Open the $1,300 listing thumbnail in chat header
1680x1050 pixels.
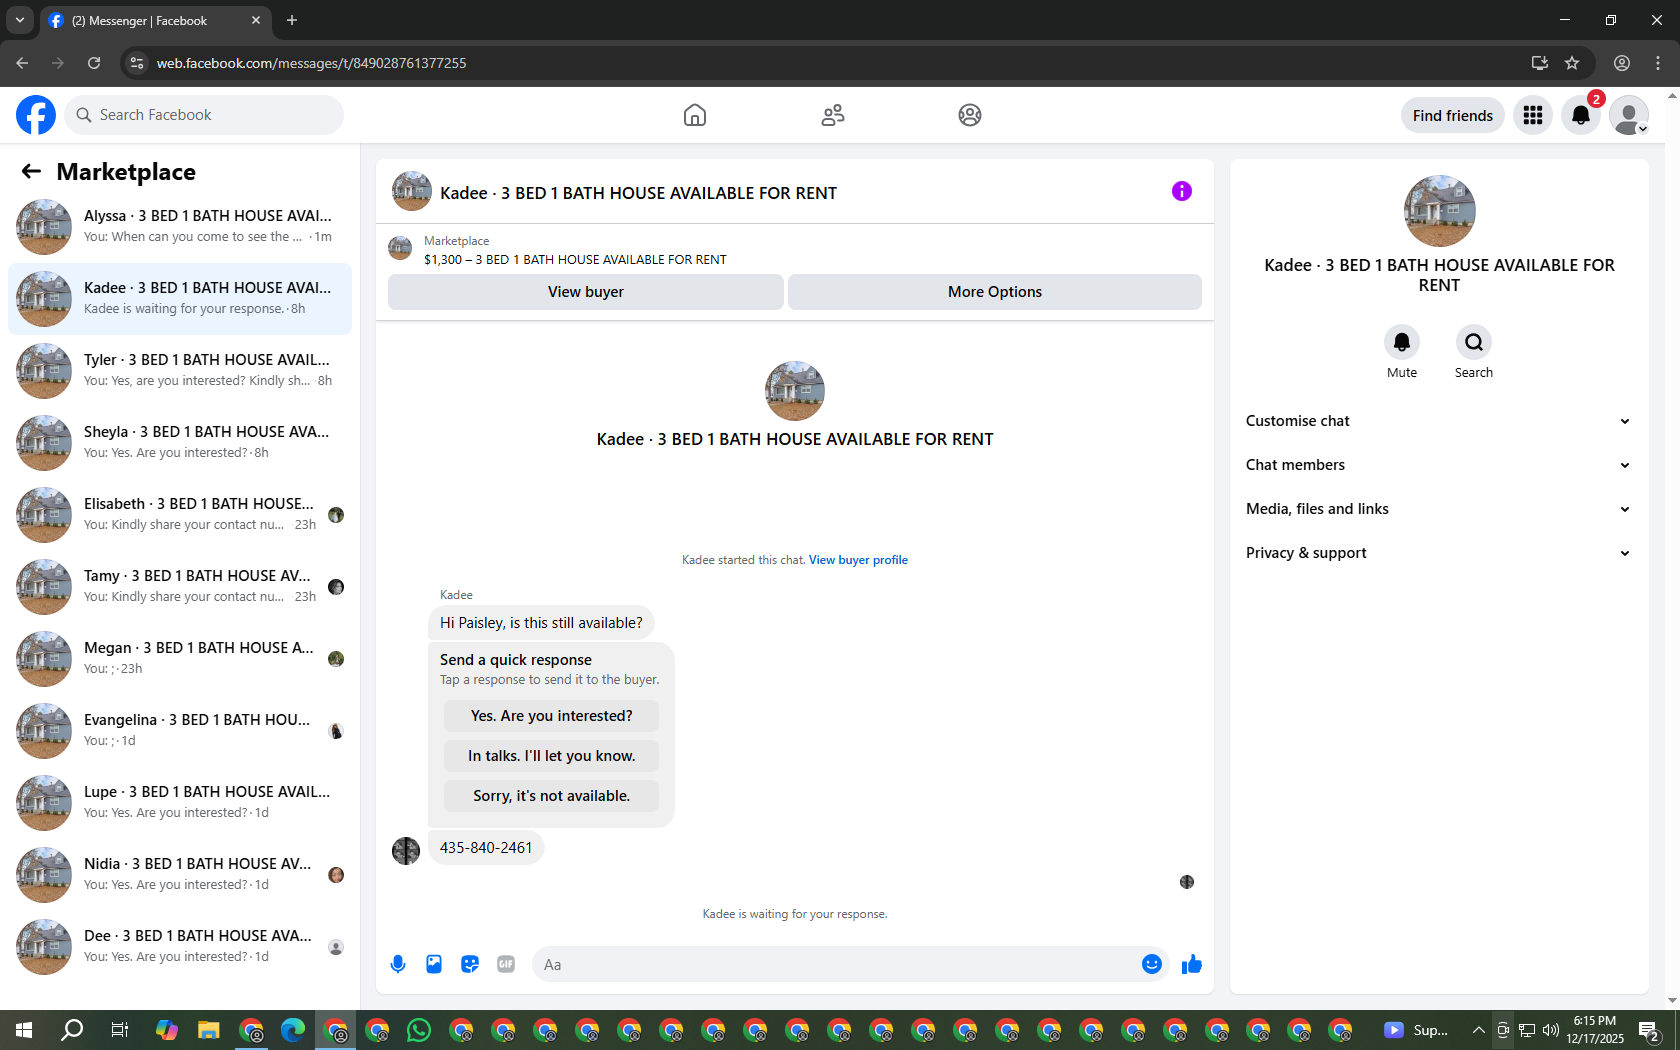(400, 248)
